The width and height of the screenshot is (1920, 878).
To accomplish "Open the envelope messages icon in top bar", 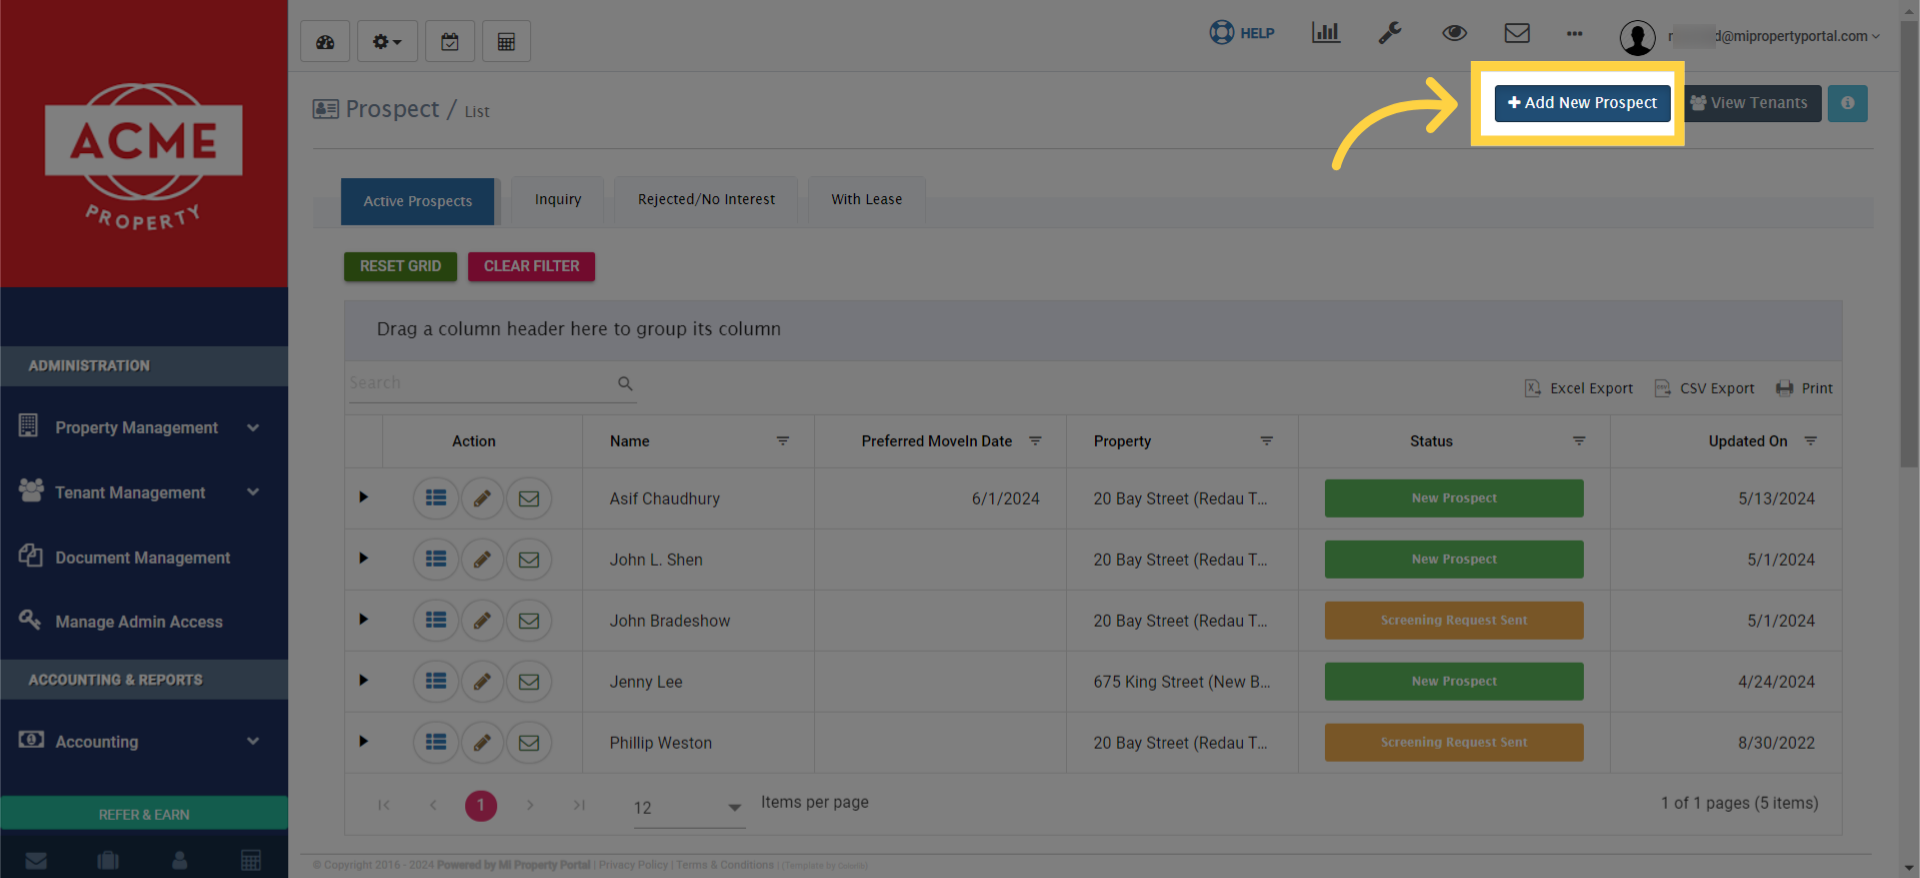I will (1517, 33).
